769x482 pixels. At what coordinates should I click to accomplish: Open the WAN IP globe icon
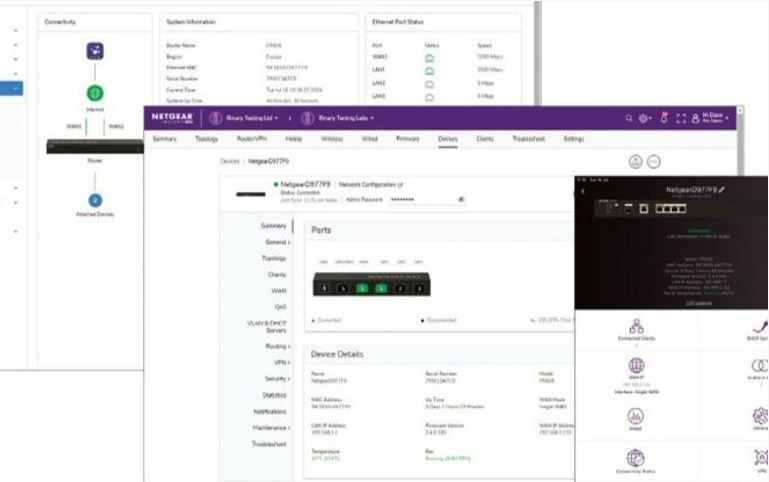point(636,365)
